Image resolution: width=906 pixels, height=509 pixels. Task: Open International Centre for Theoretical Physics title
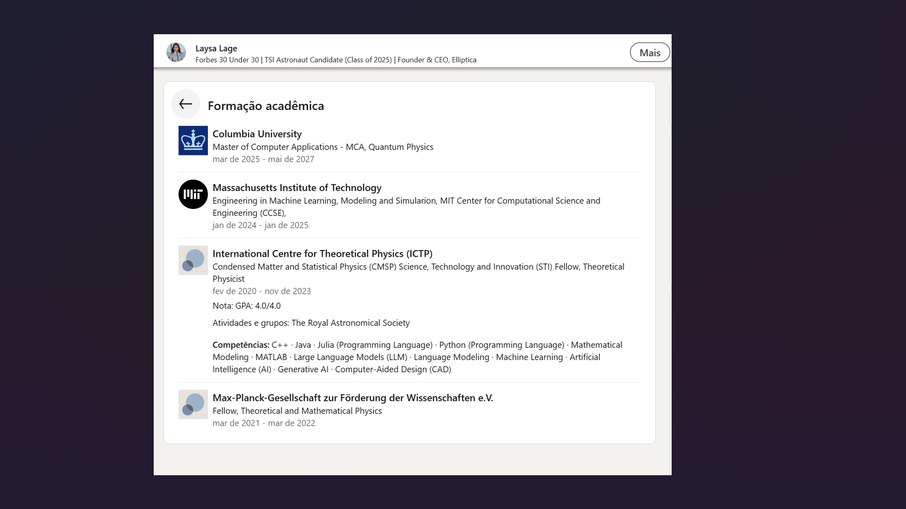(322, 254)
